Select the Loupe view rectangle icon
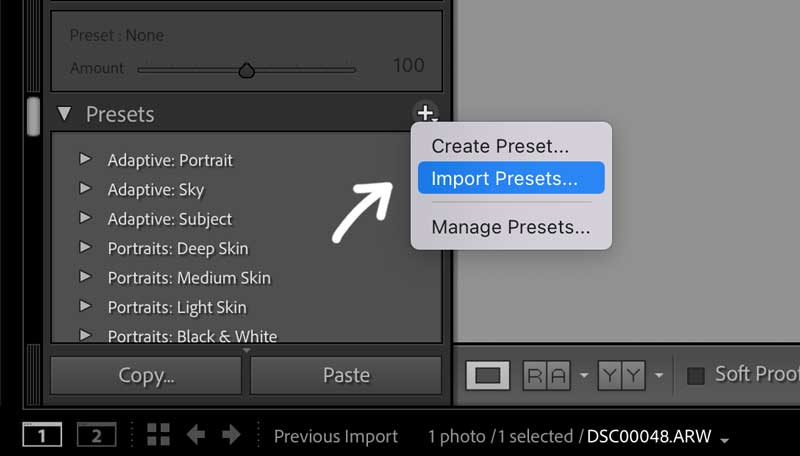 coord(487,376)
